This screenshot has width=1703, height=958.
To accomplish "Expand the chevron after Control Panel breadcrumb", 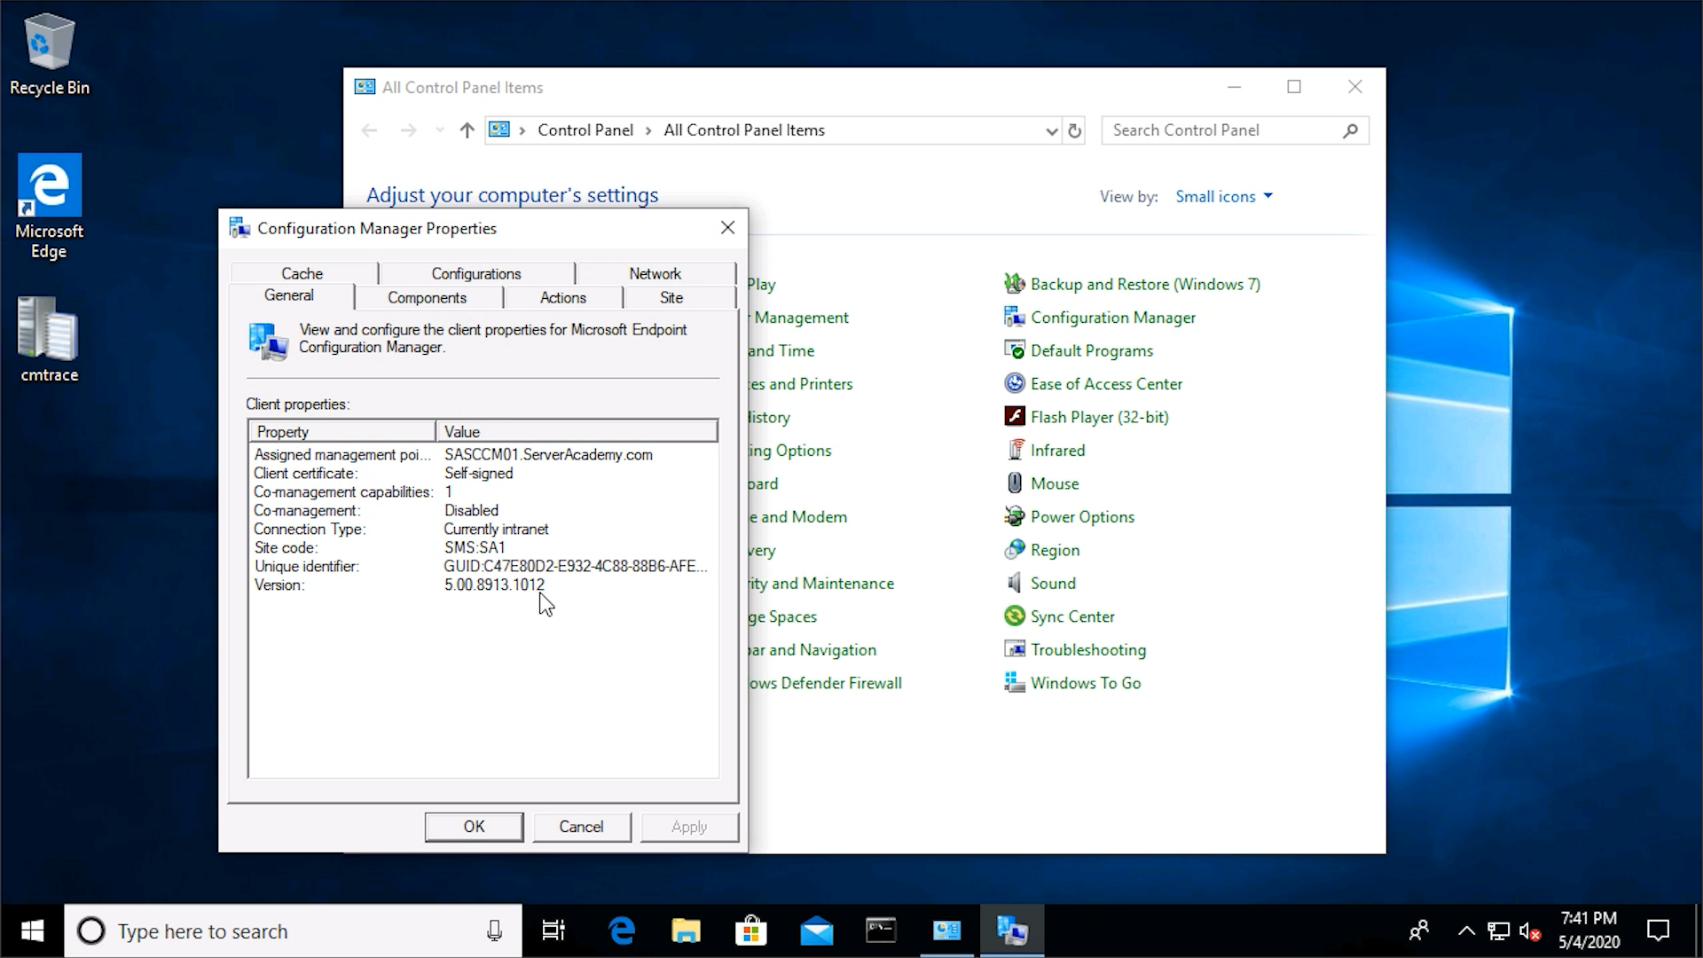I will coord(648,130).
